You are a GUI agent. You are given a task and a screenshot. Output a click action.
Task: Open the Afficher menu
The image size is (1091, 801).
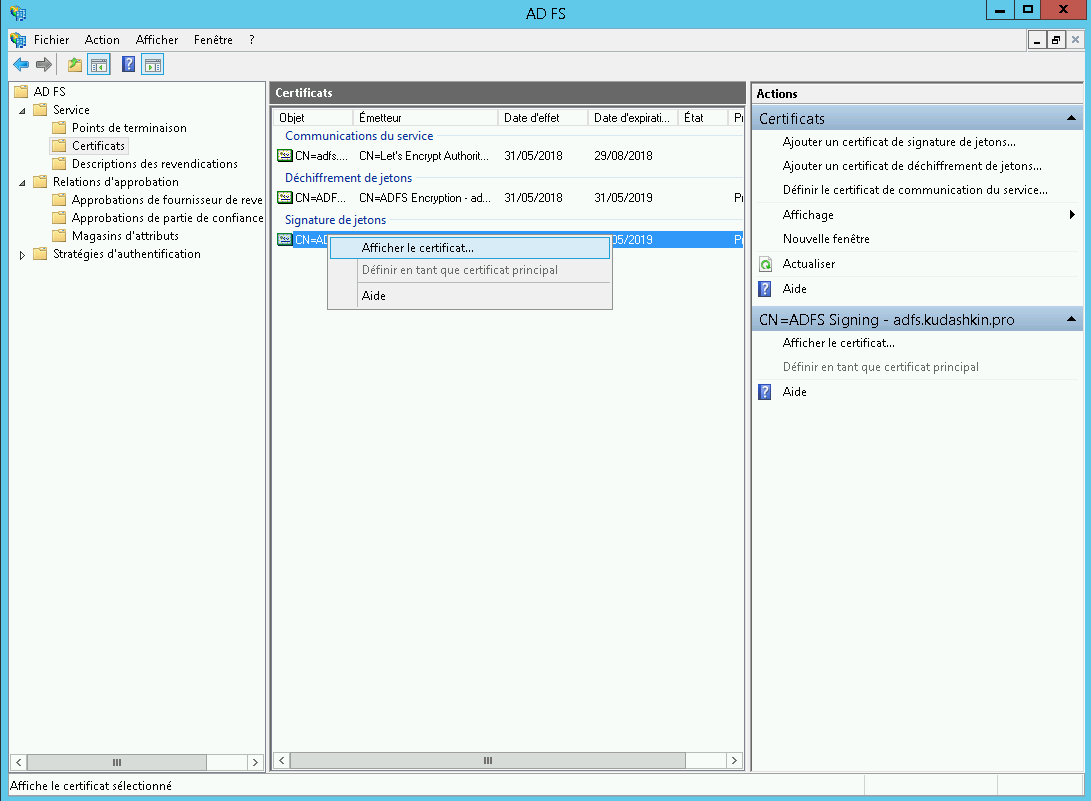[x=157, y=40]
